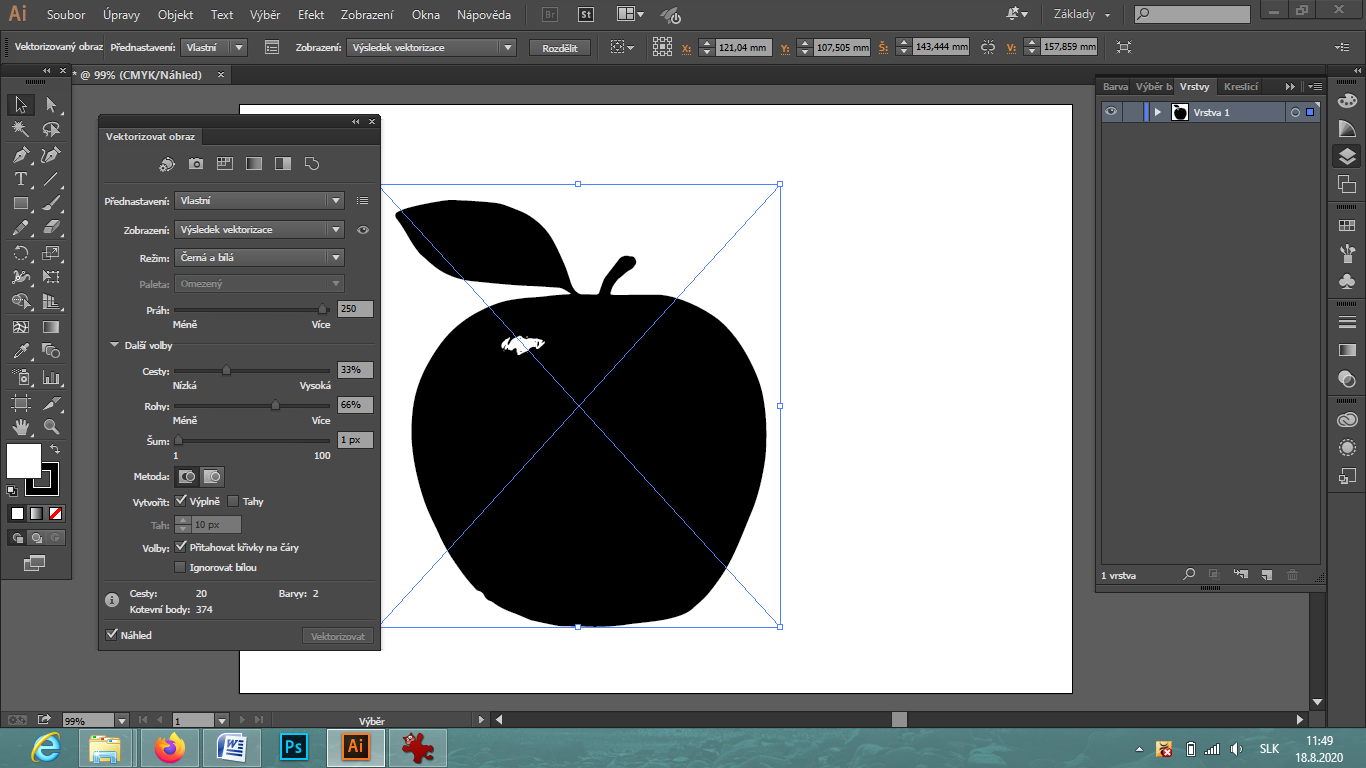Create new layer in Vrstvy panel
This screenshot has height=768, width=1366.
click(1266, 575)
